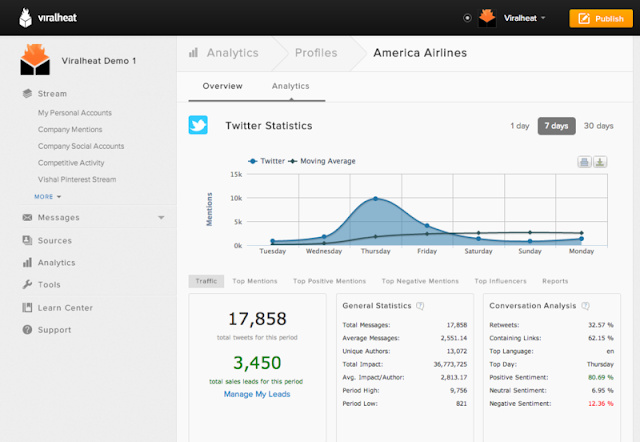Select the 30 days range
The height and width of the screenshot is (442, 640).
pyautogui.click(x=598, y=126)
